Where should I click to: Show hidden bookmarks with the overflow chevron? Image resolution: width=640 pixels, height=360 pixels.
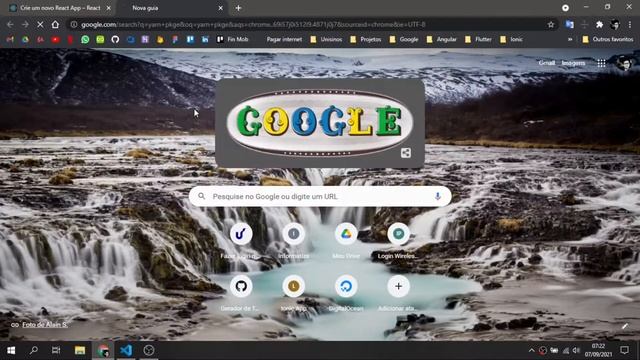point(570,40)
